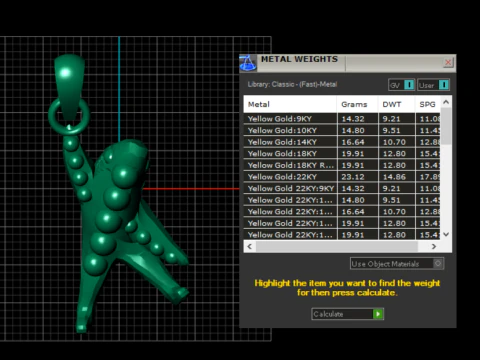
Task: Click the Library: Classic - (Fast)-Metal label
Action: pyautogui.click(x=292, y=84)
